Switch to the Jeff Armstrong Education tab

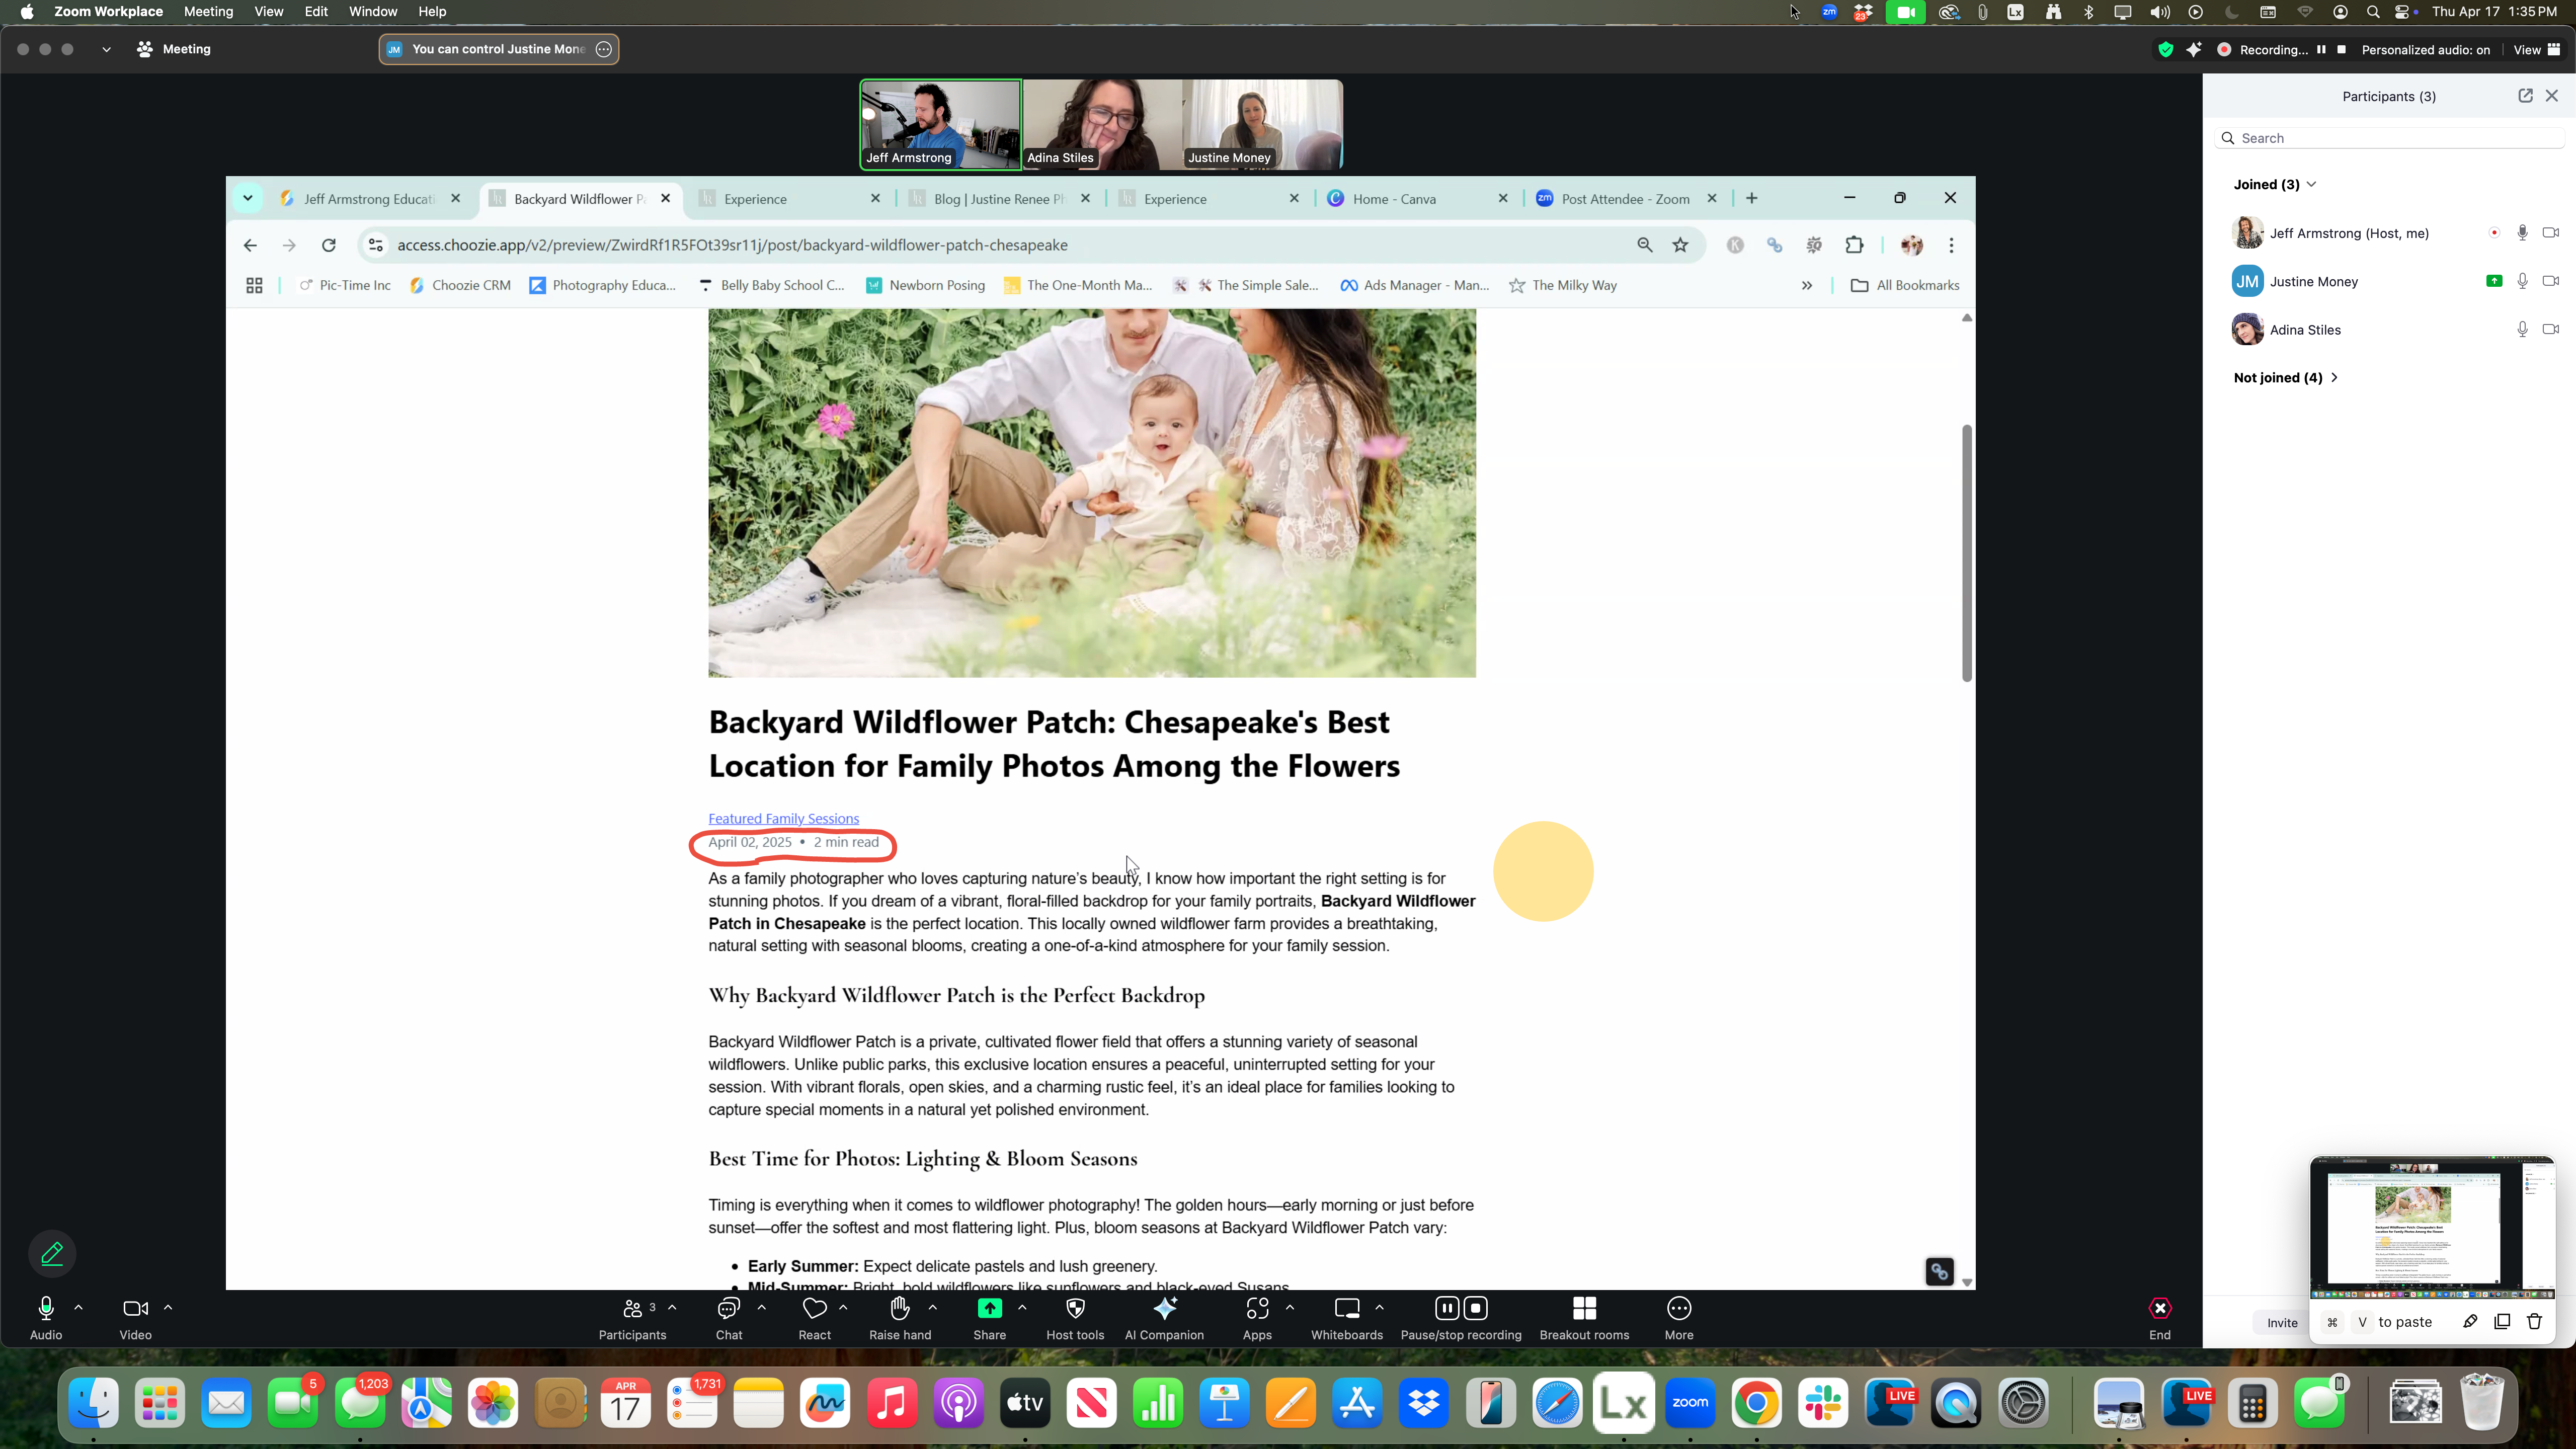click(369, 198)
